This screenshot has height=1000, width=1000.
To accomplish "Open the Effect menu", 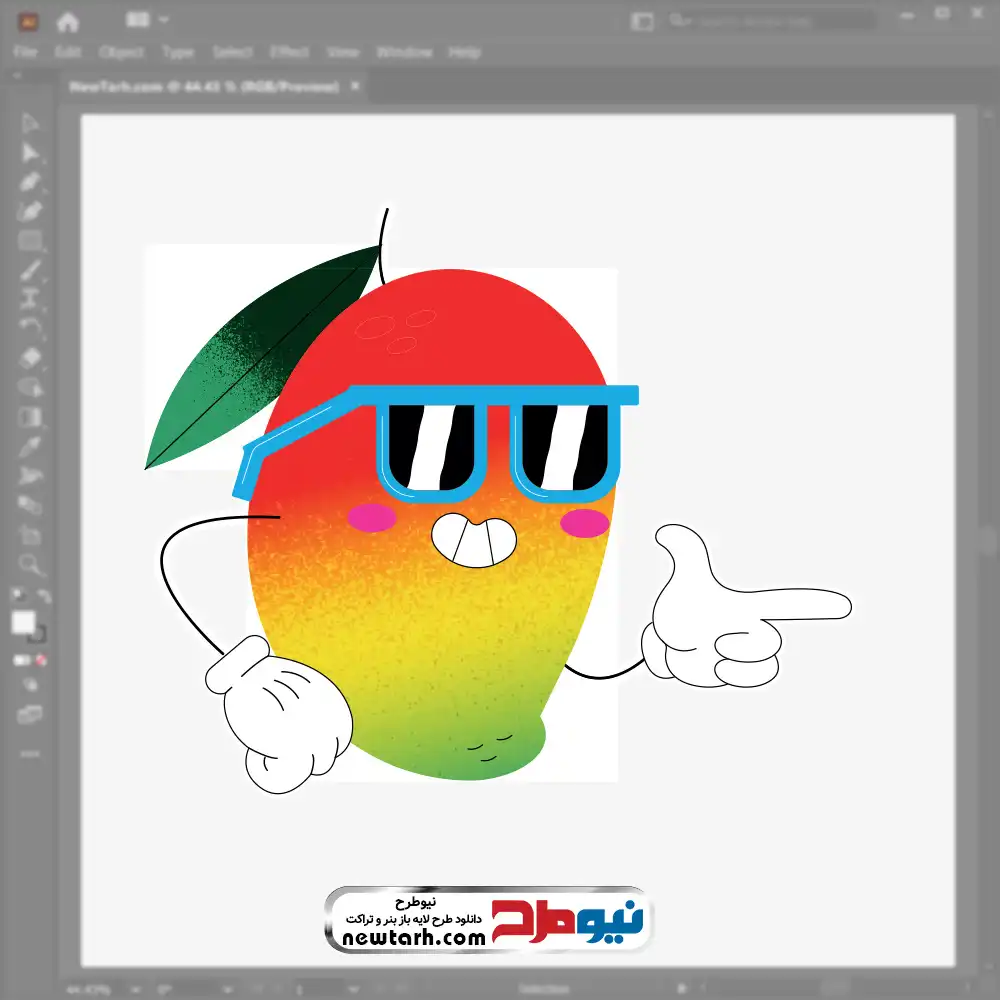I will click(289, 52).
